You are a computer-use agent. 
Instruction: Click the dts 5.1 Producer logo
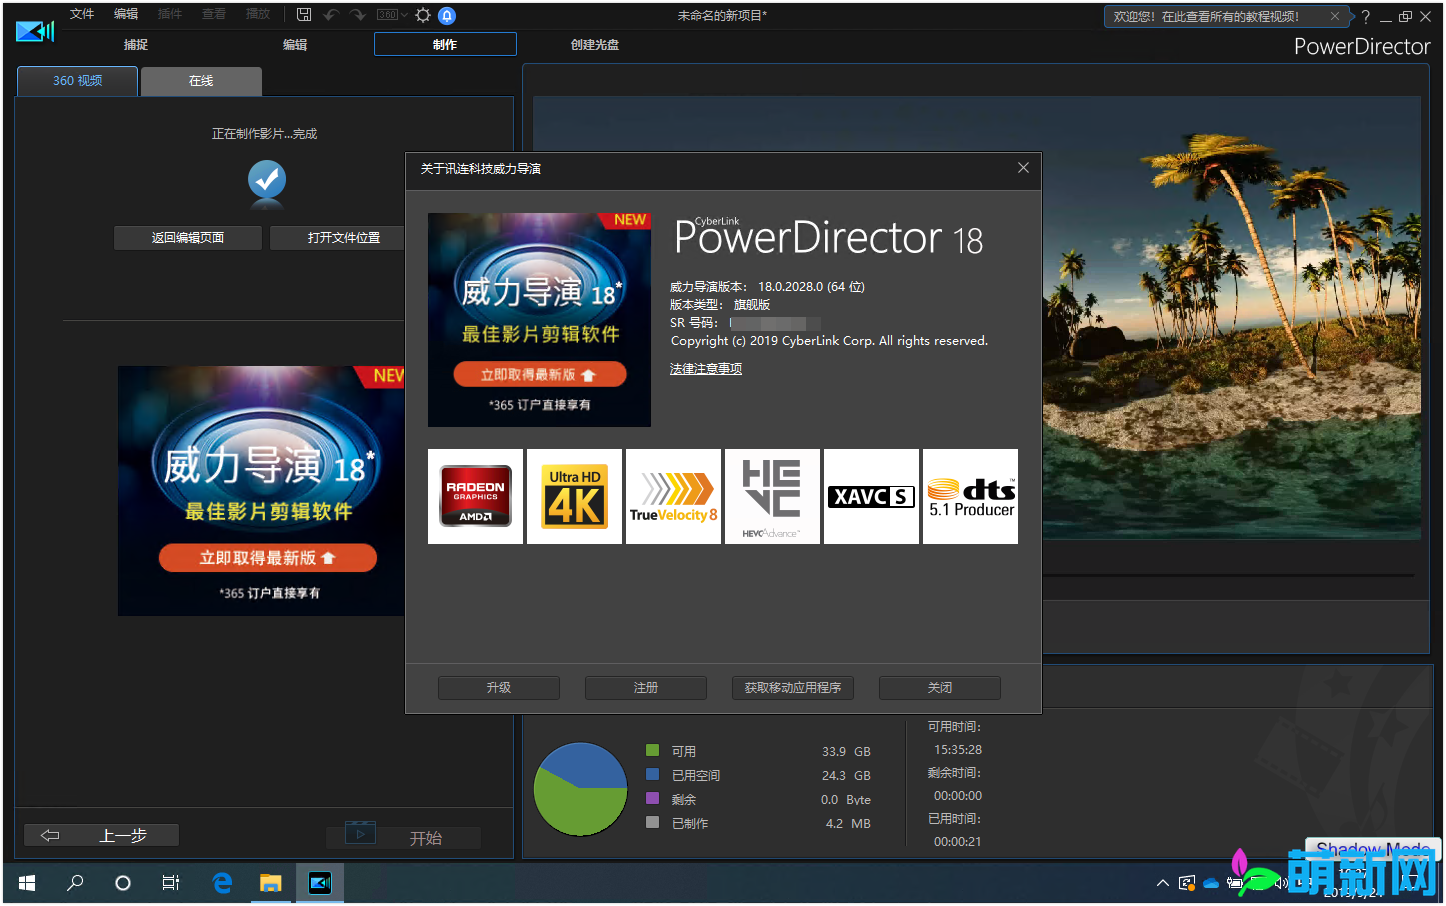tap(970, 497)
